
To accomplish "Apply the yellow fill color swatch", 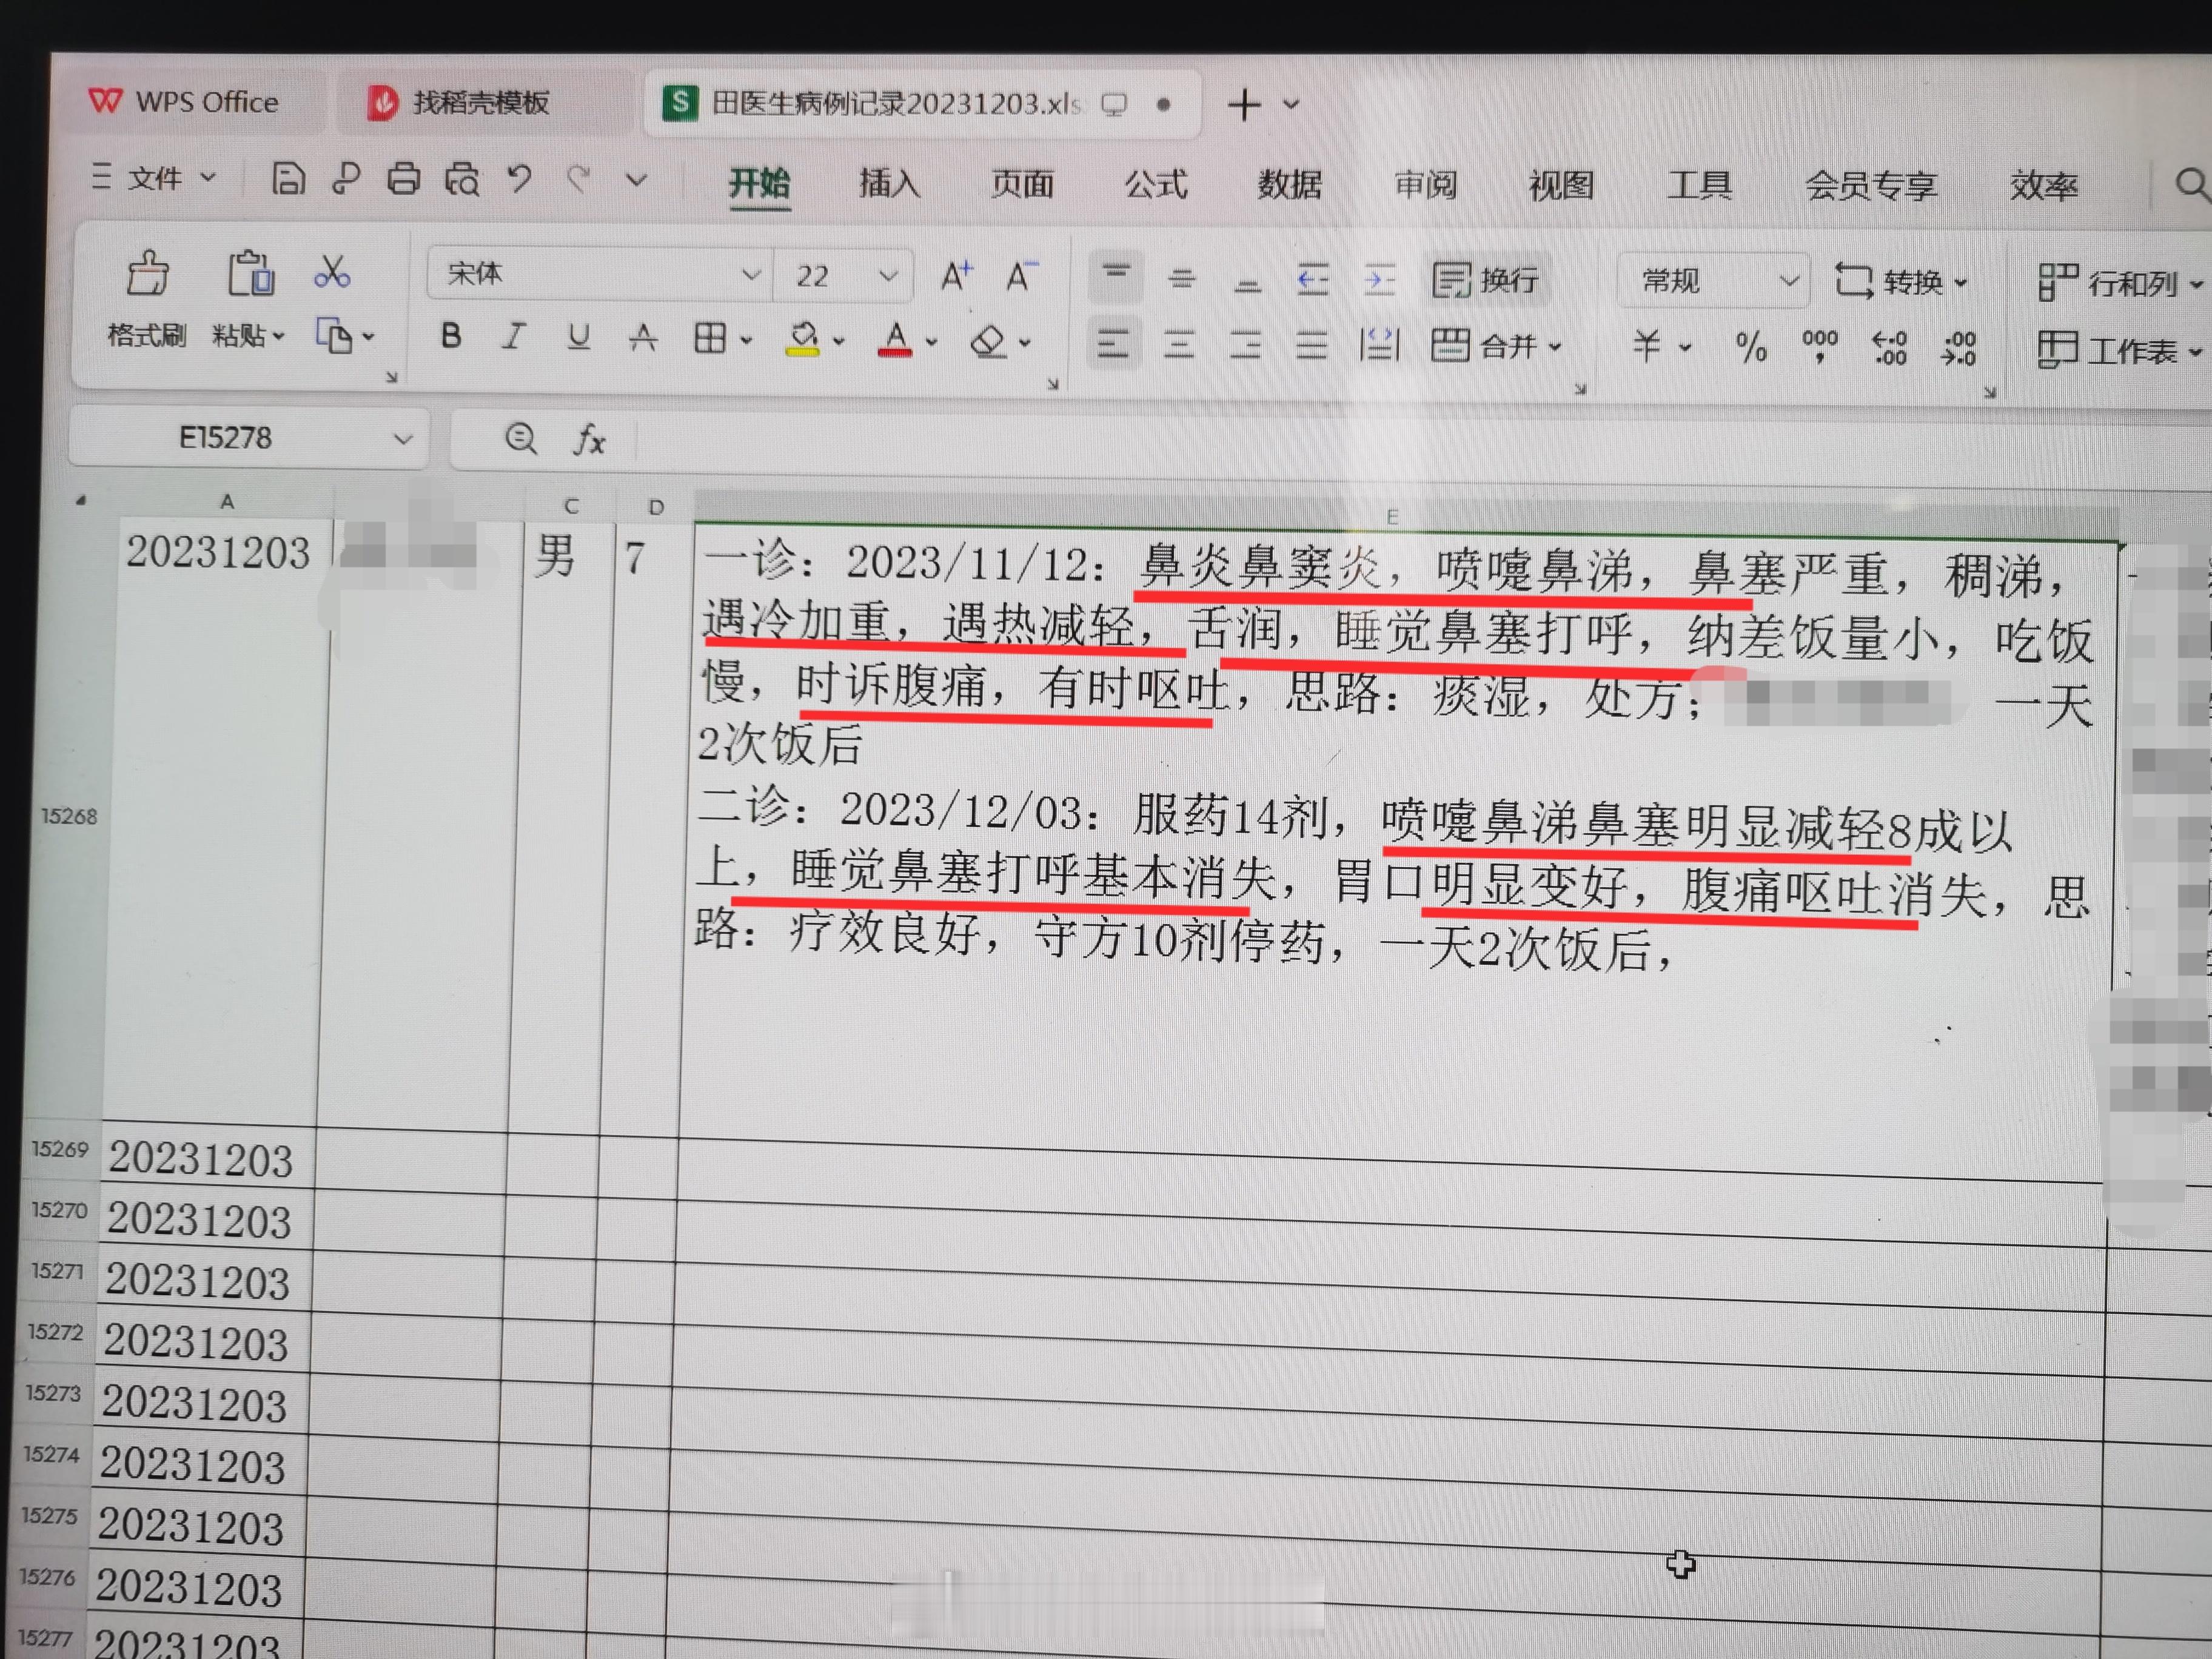I will click(x=803, y=339).
